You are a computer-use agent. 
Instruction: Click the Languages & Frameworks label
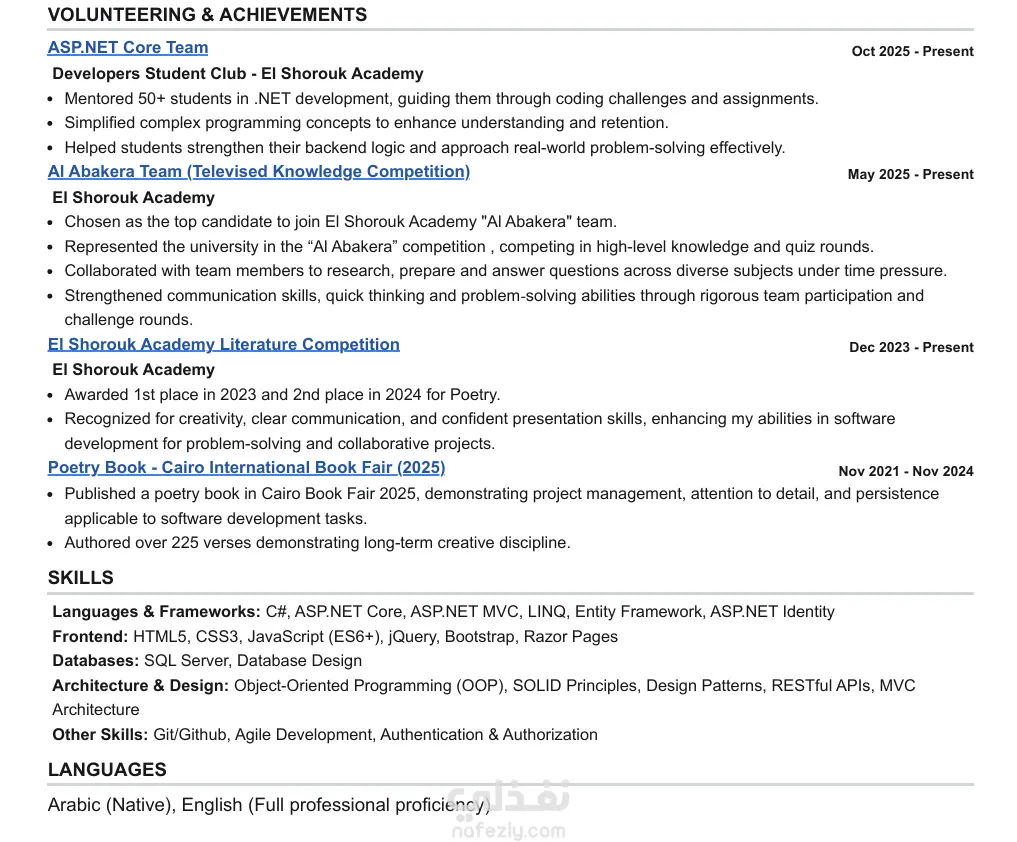(156, 612)
